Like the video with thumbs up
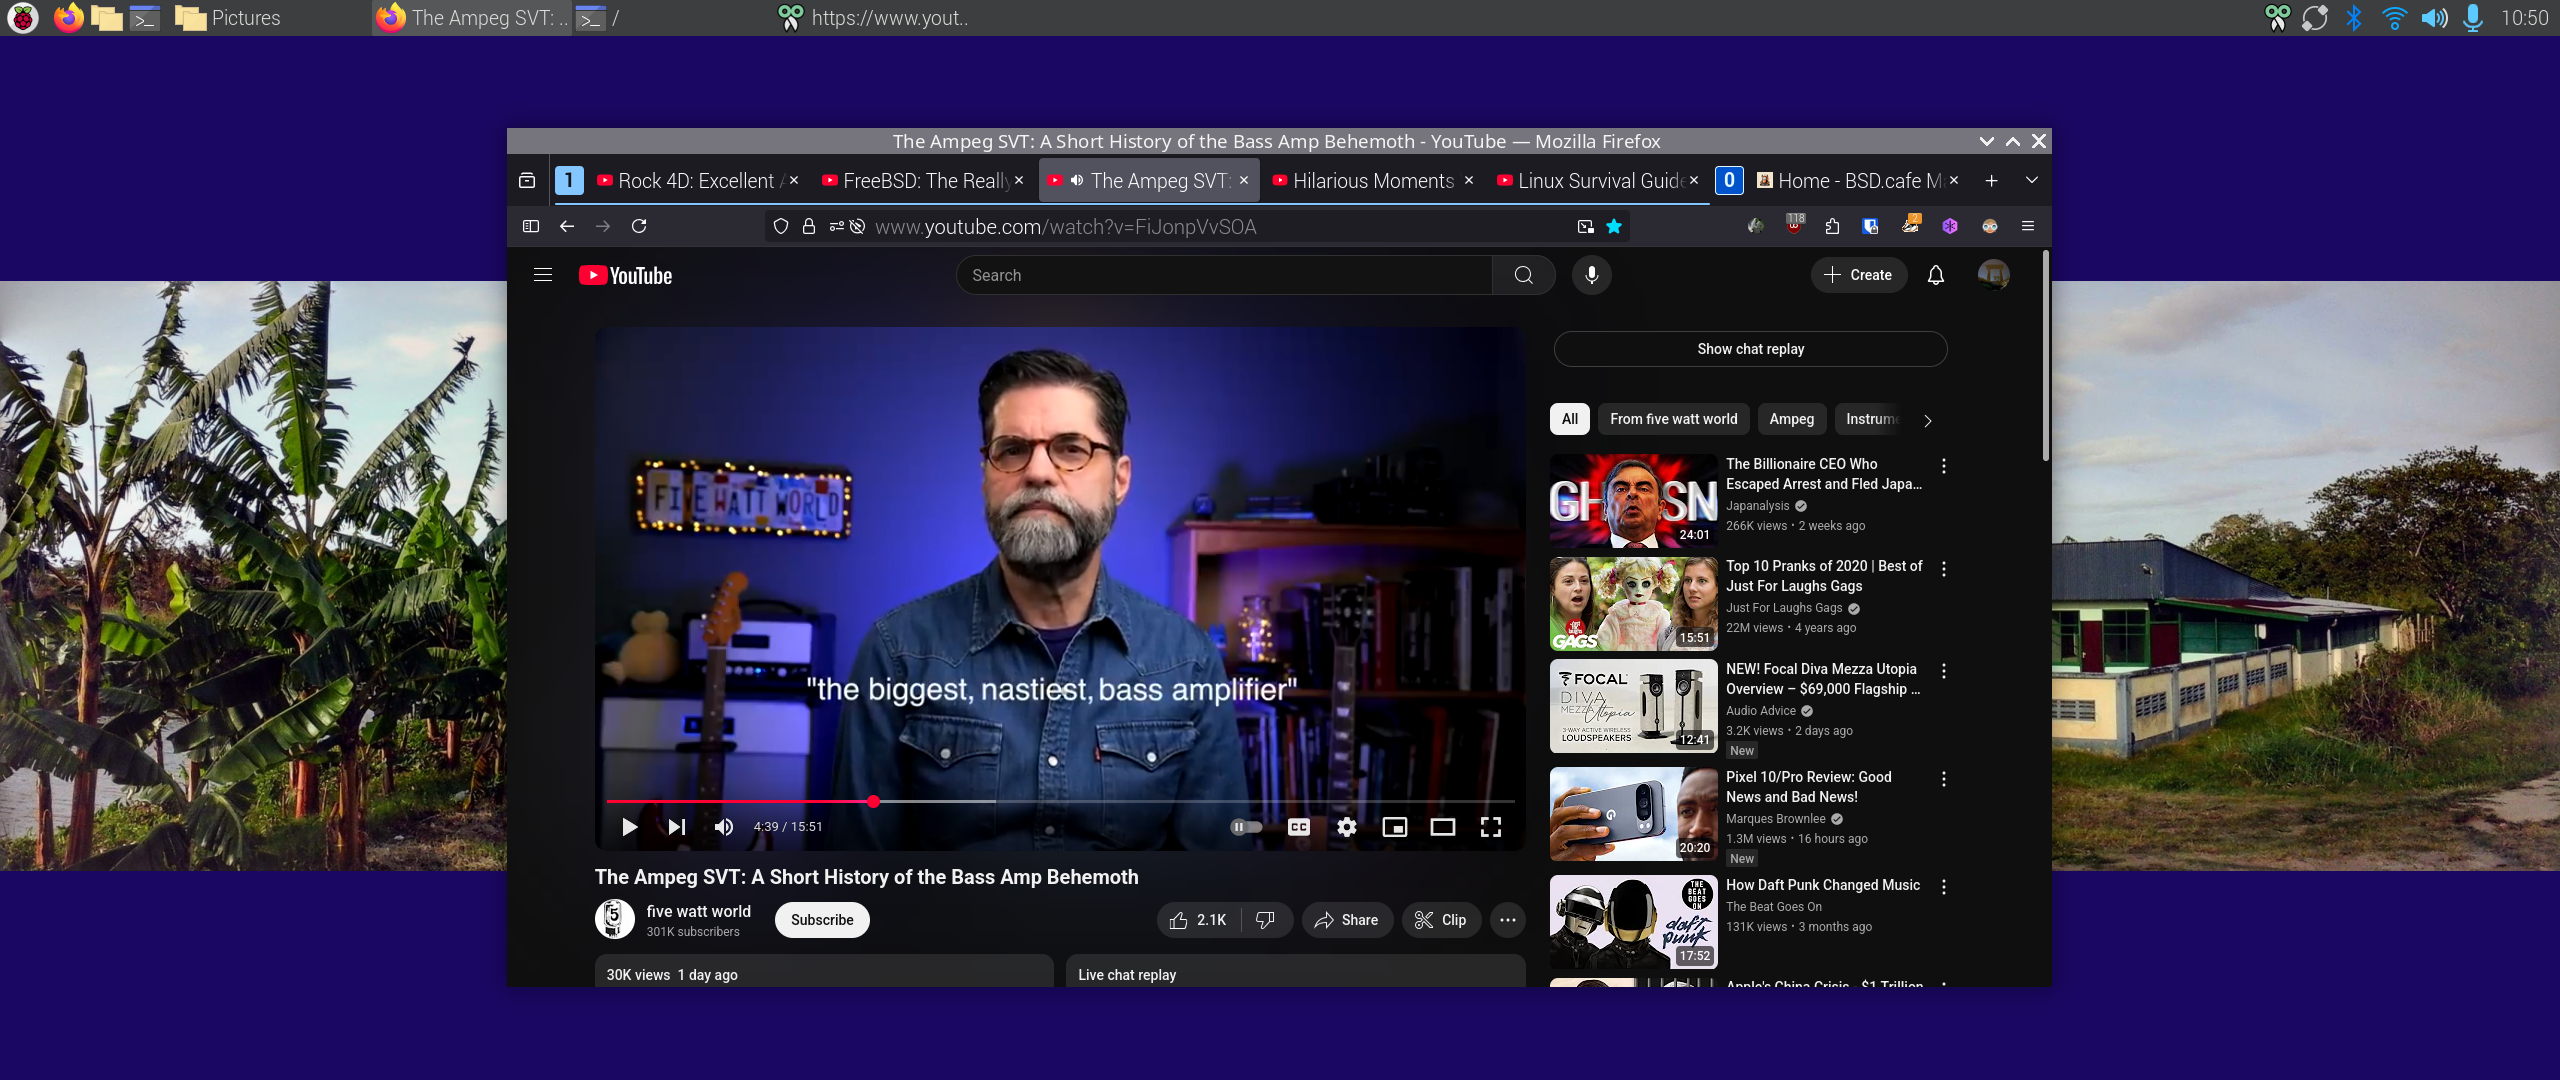2560x1080 pixels. coord(1198,920)
